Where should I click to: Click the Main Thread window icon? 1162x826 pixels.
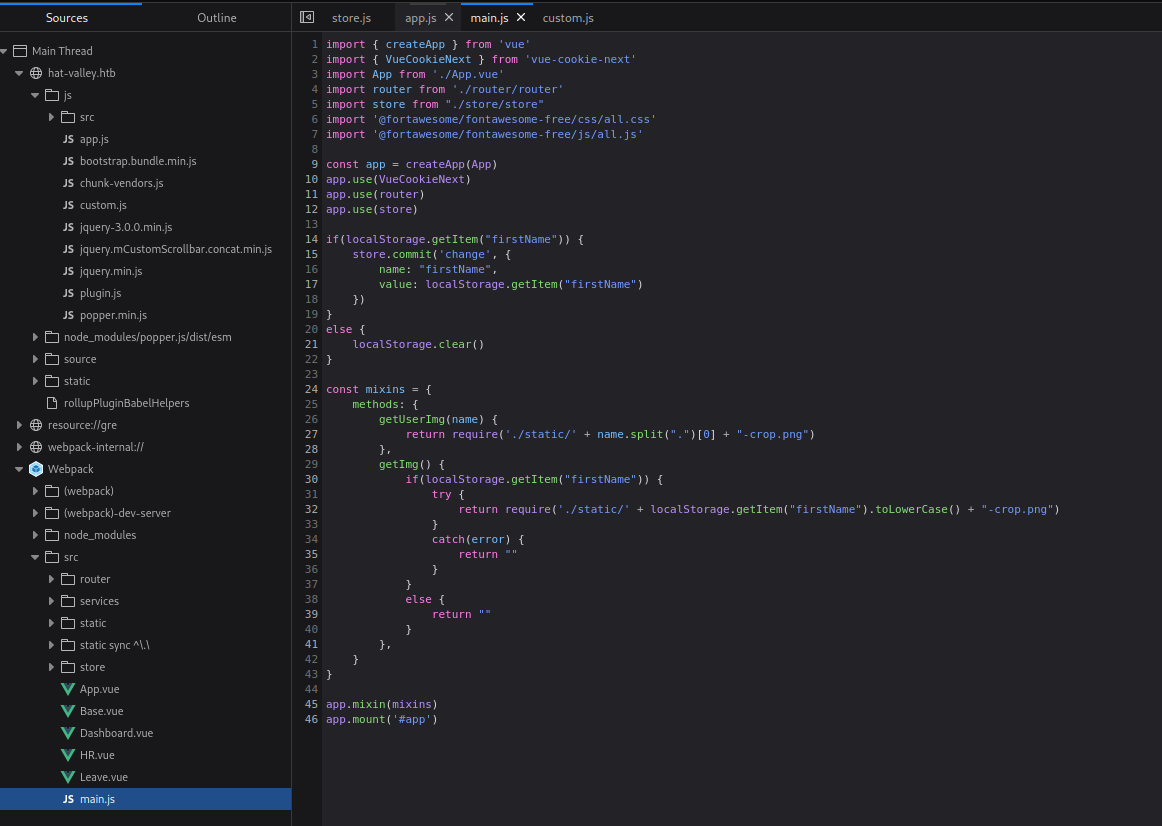coord(20,51)
